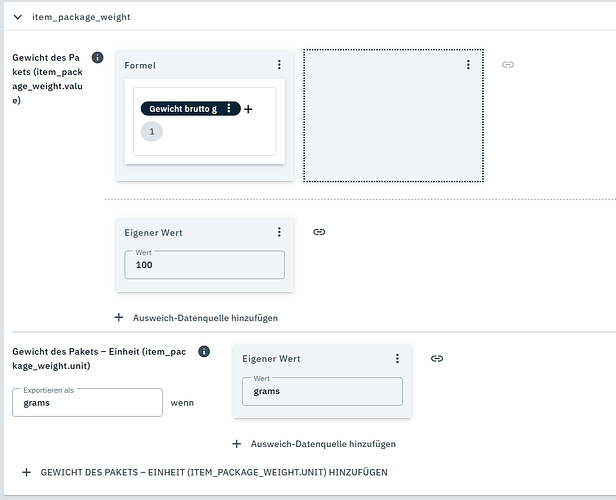The image size is (616, 500).
Task: Click the item_package_weight section title
Action: tap(81, 17)
